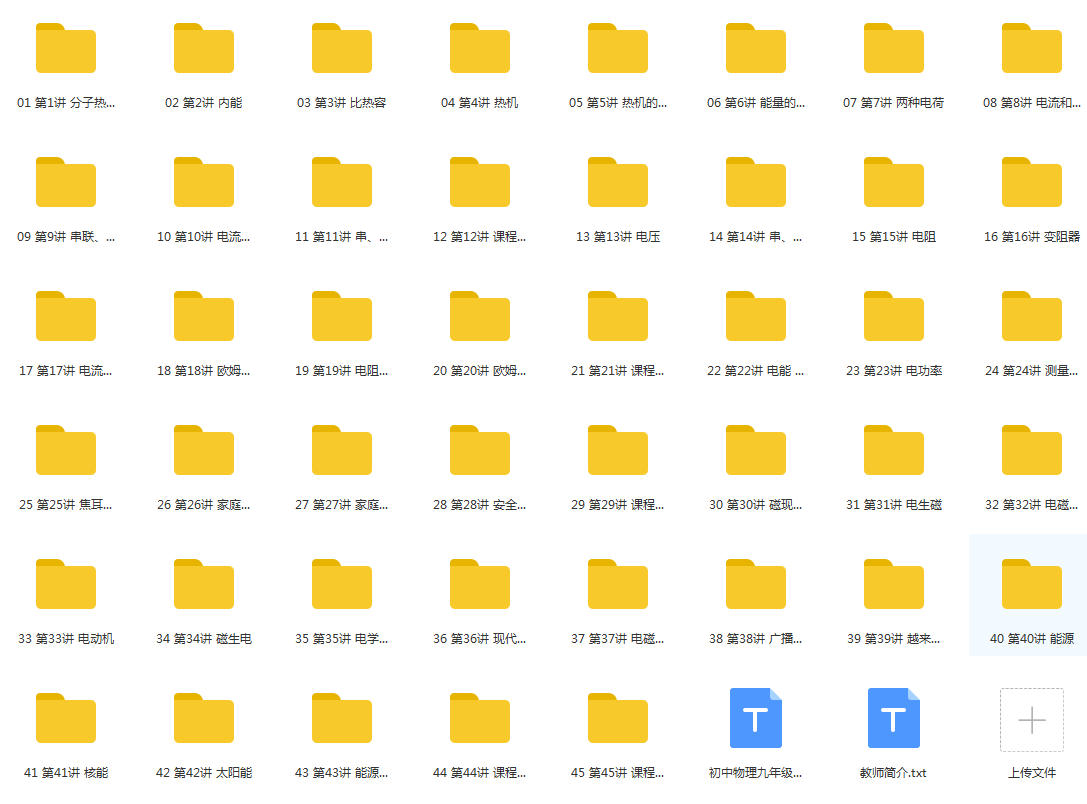Viewport: 1087px width, 804px height.
Task: Open the 16 第16讲 变阻器 folder
Action: coord(1032,183)
